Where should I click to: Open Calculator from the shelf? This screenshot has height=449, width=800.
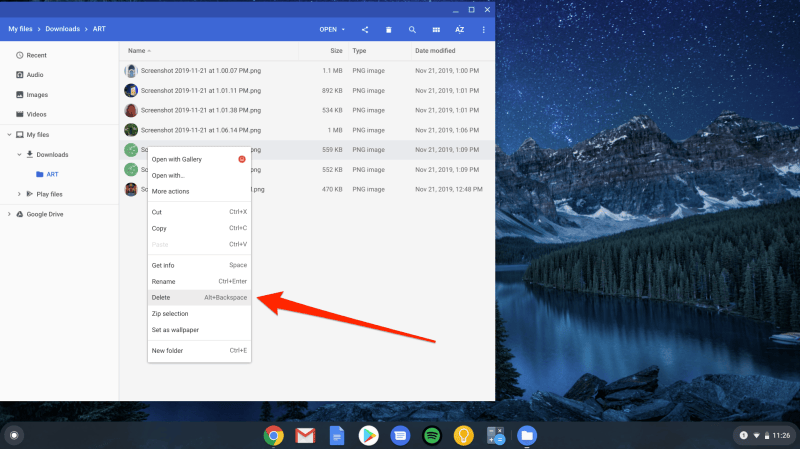(x=495, y=436)
